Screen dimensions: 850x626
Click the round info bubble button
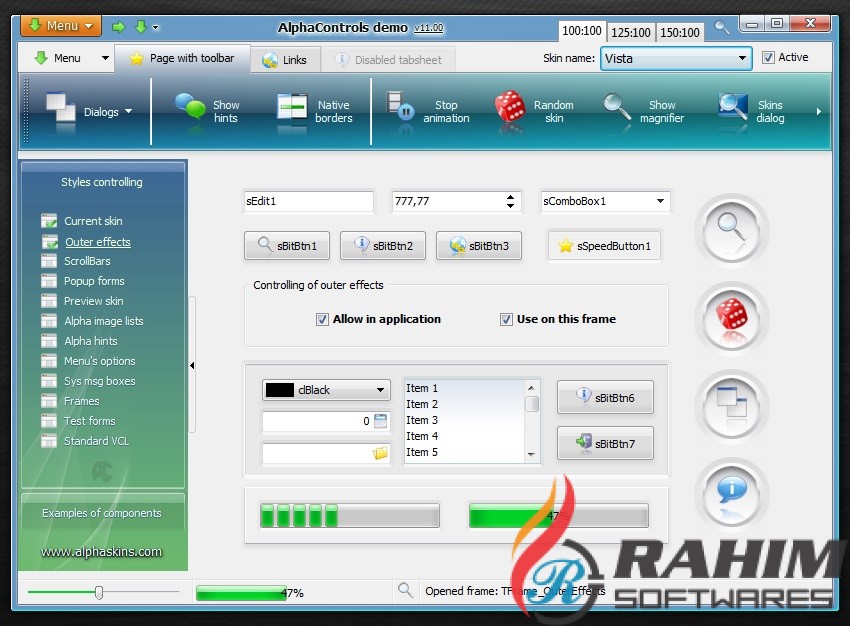coord(732,494)
